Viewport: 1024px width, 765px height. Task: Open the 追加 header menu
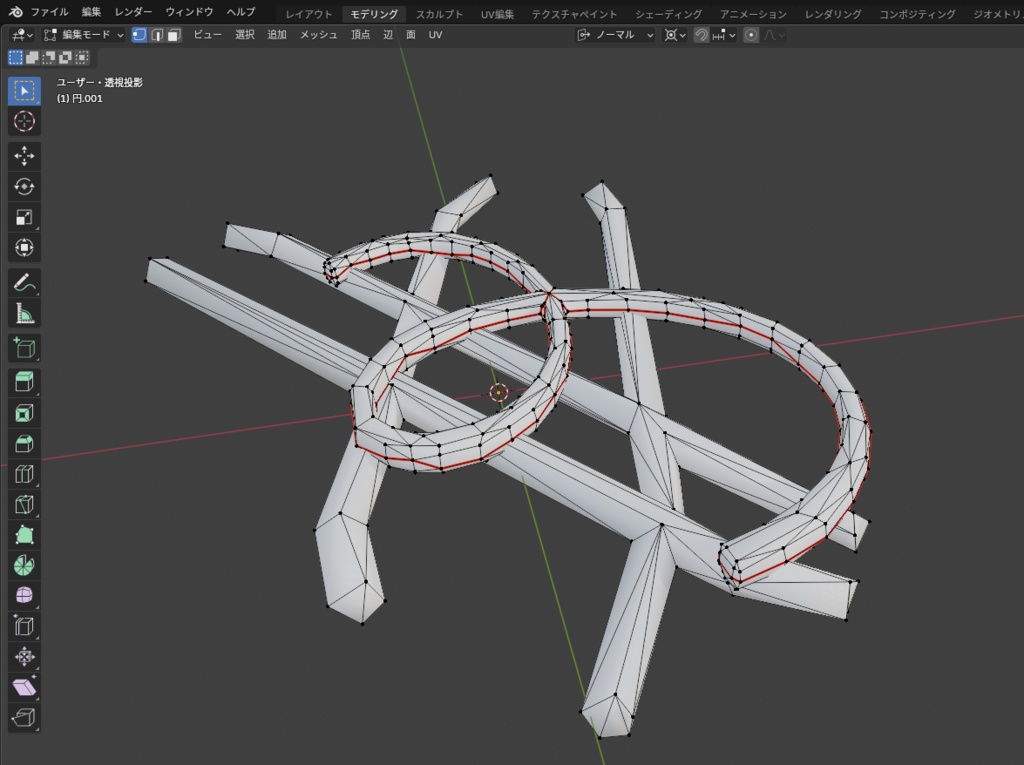pos(277,35)
